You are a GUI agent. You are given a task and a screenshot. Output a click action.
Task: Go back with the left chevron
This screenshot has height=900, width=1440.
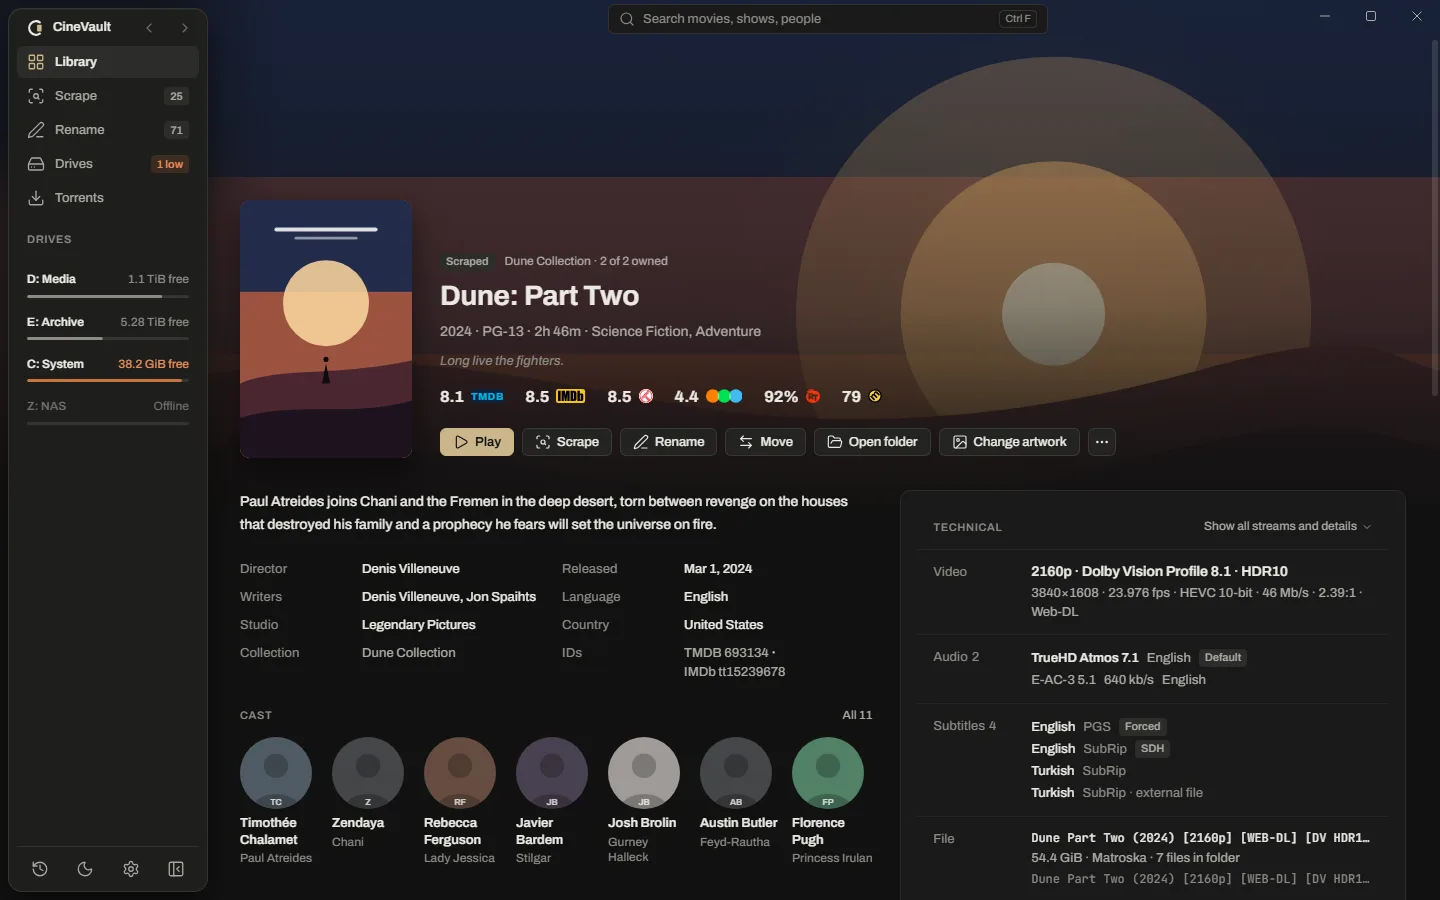(x=149, y=28)
